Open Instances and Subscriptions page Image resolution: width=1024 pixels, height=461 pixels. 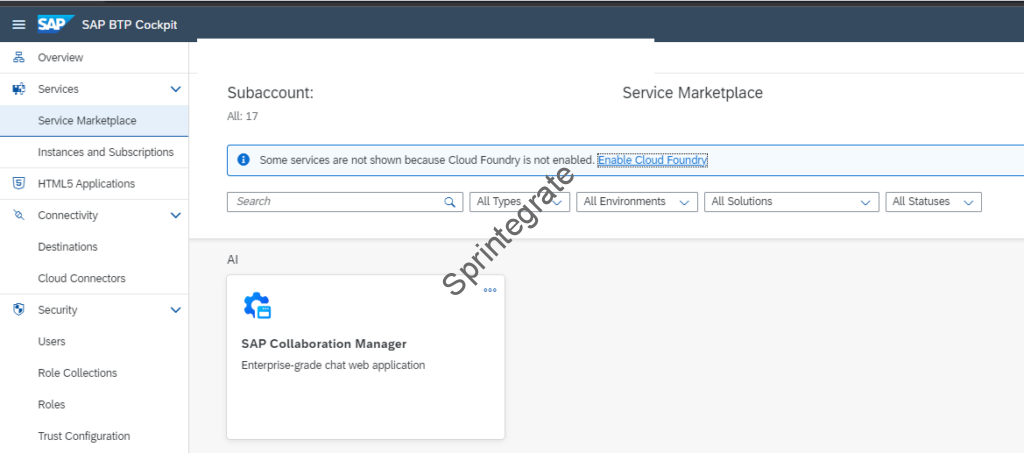coord(105,152)
